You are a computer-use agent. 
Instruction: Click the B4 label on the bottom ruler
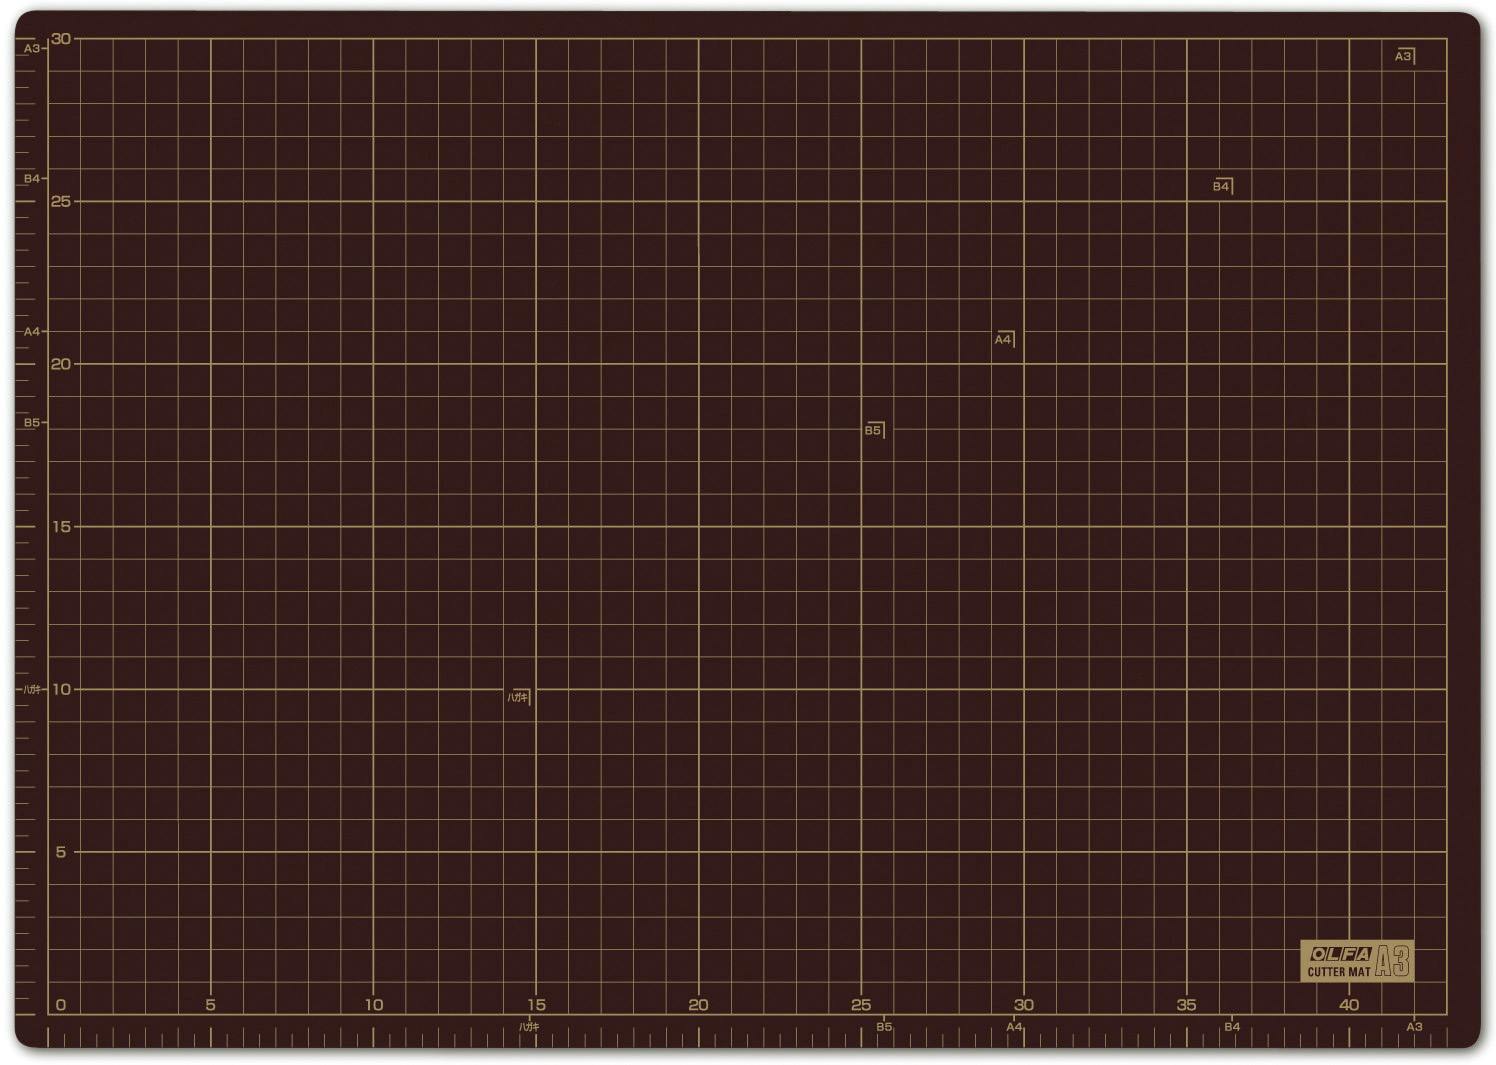click(1232, 1027)
